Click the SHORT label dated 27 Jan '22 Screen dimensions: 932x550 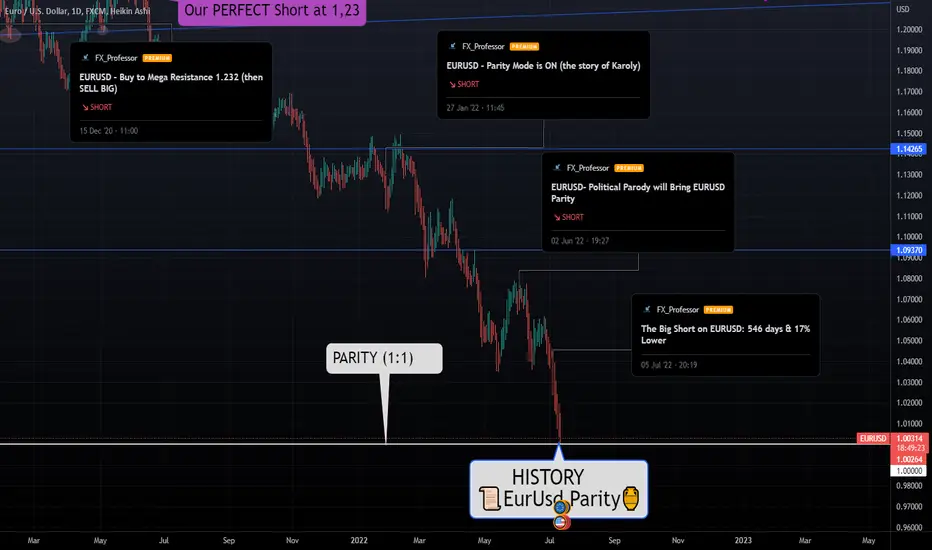click(468, 84)
